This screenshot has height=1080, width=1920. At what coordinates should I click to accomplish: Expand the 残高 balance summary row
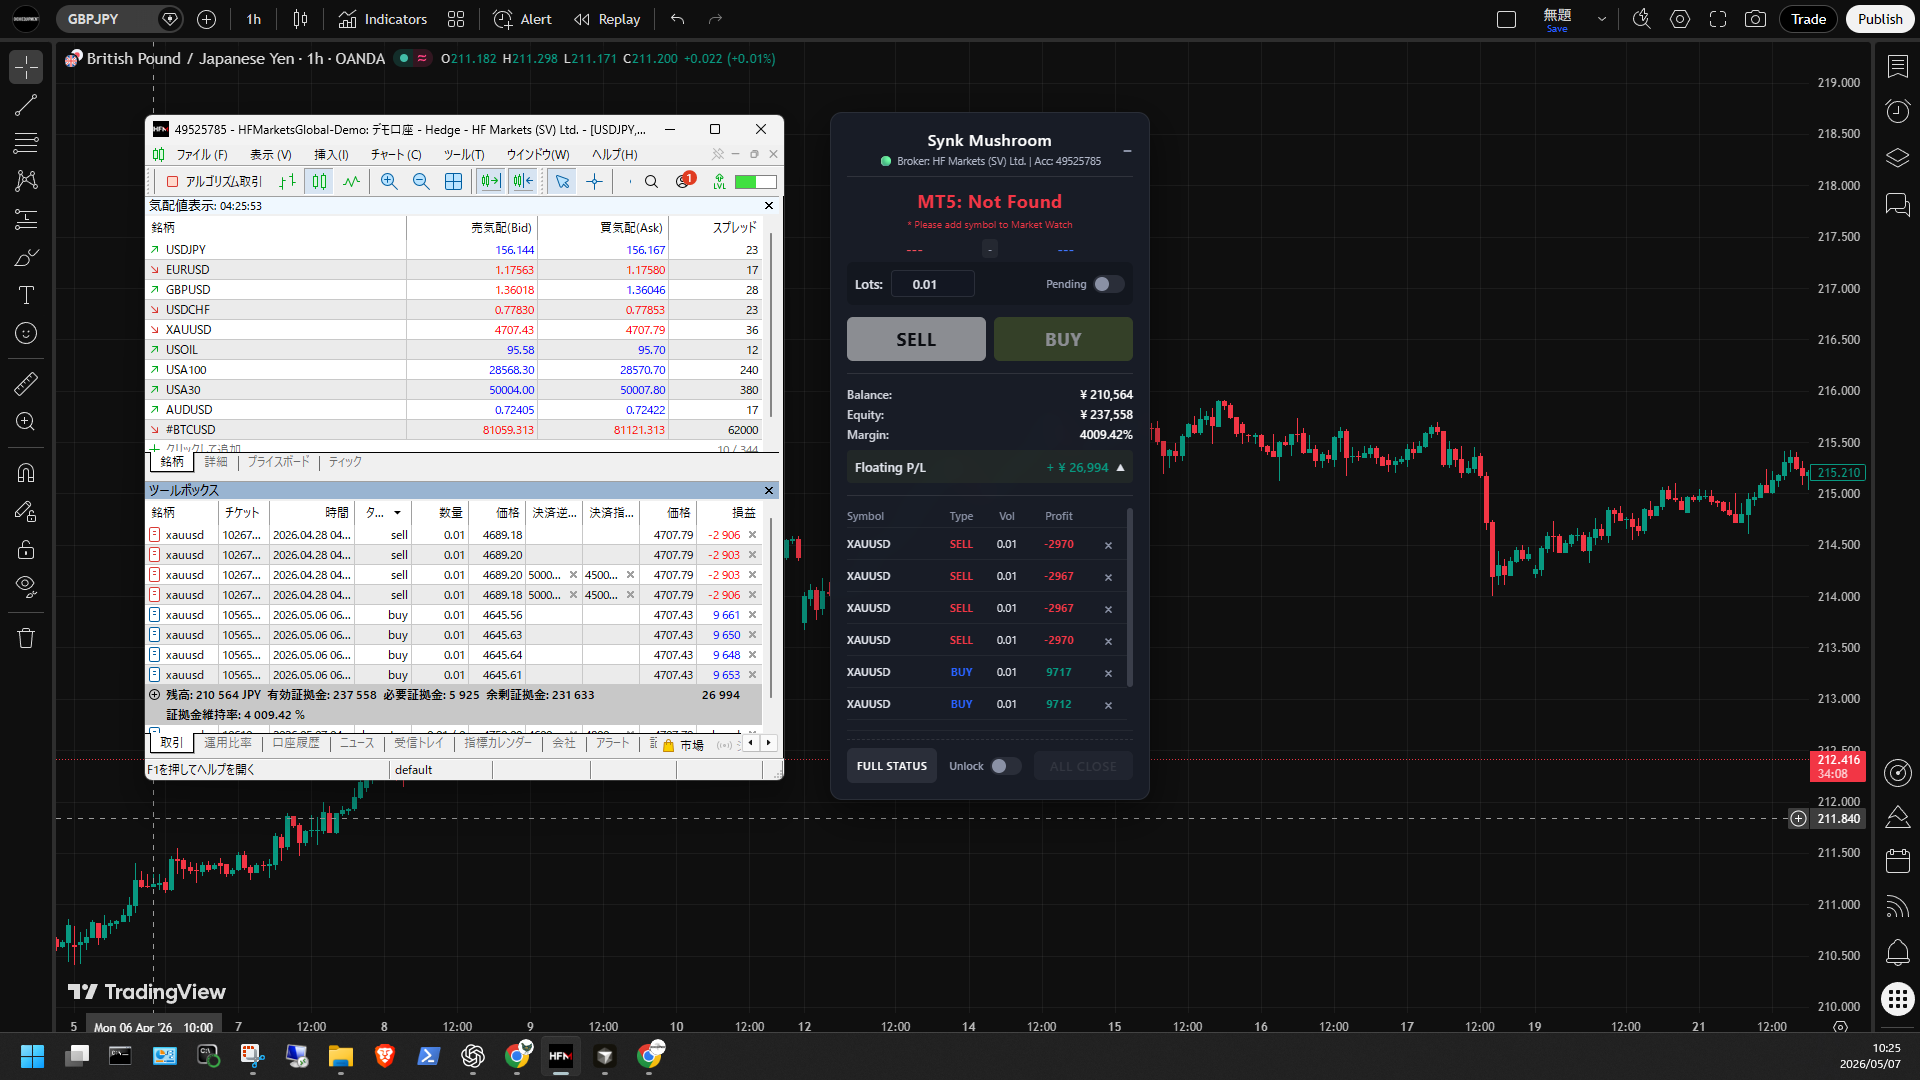154,695
